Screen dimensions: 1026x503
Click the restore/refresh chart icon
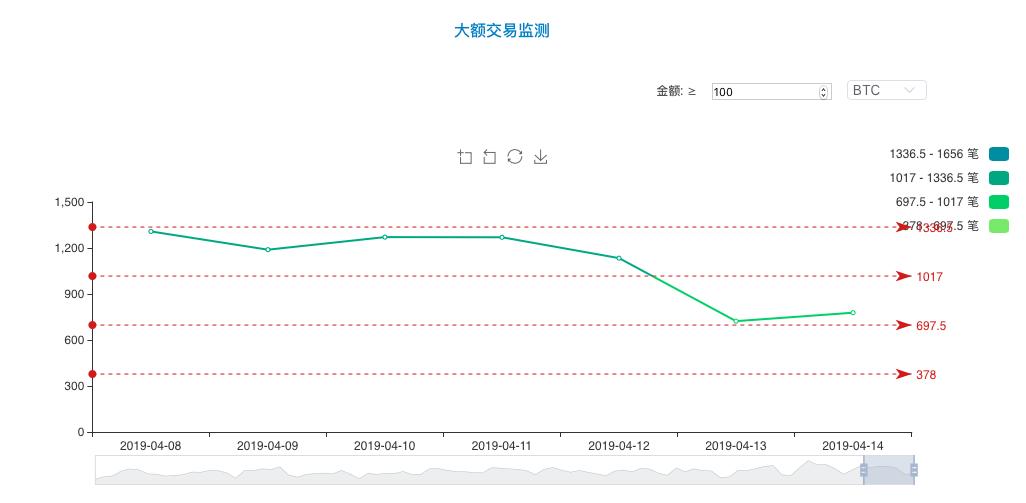(x=515, y=157)
